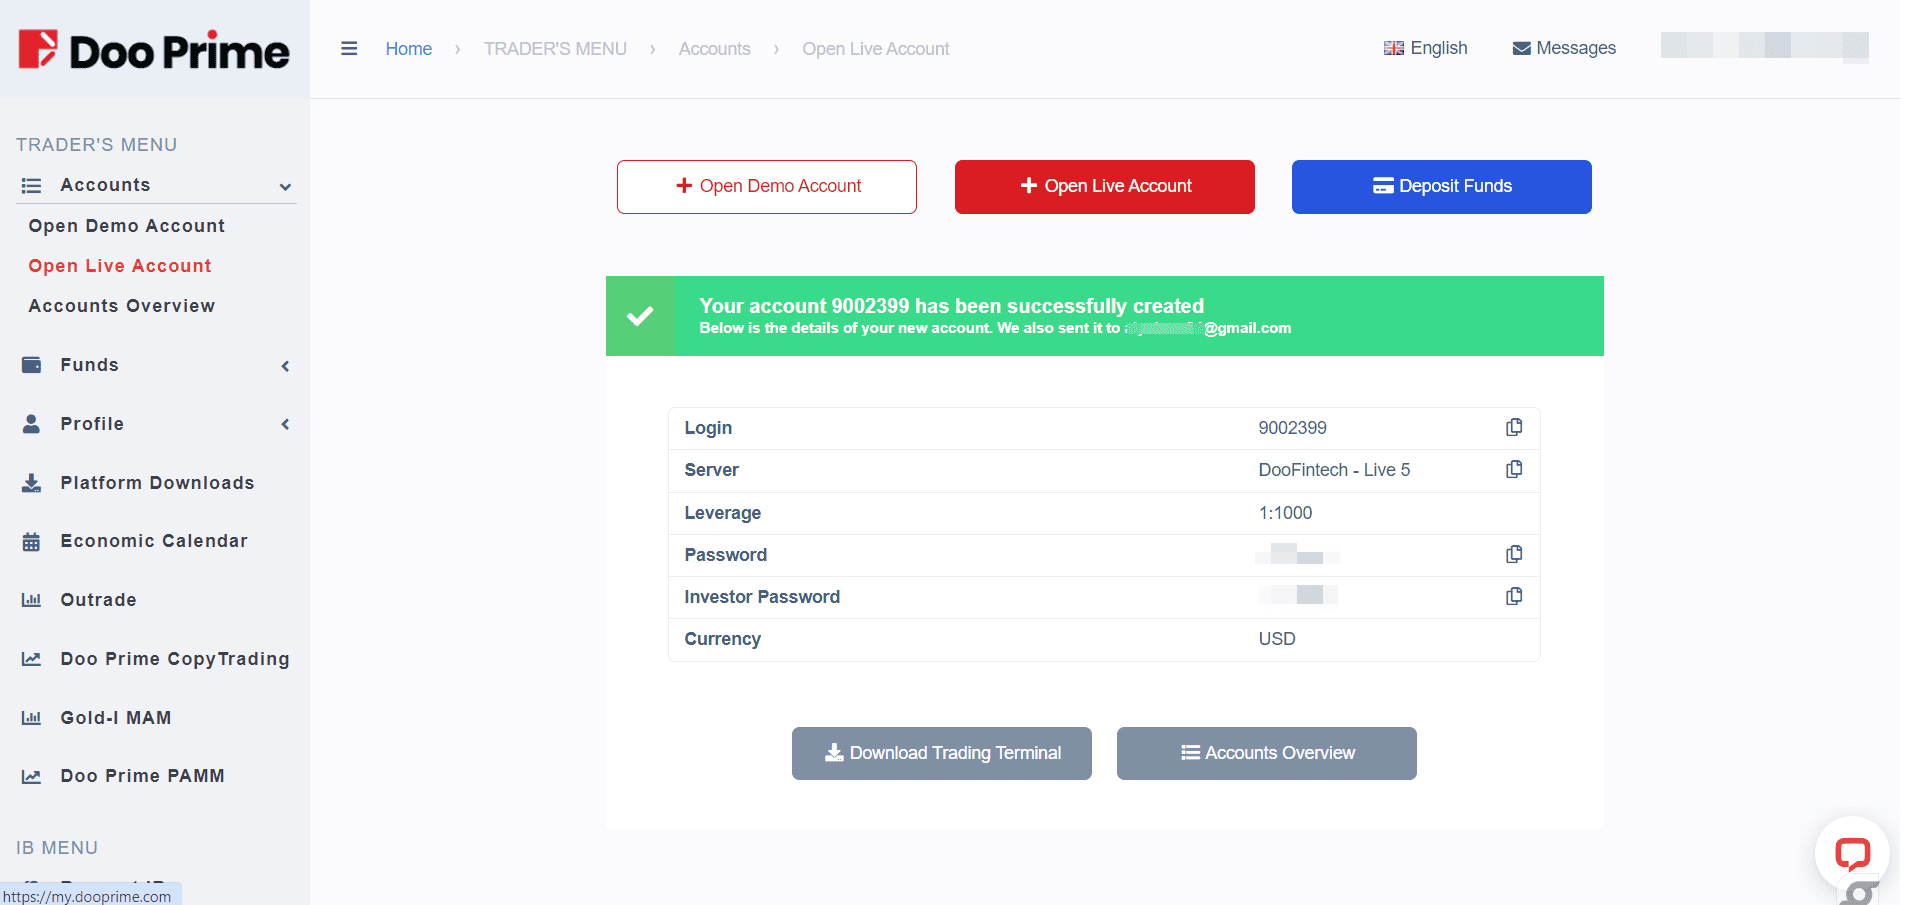Viewport: 1915px width, 905px height.
Task: Click the Leverage value 1:1000
Action: coord(1285,513)
